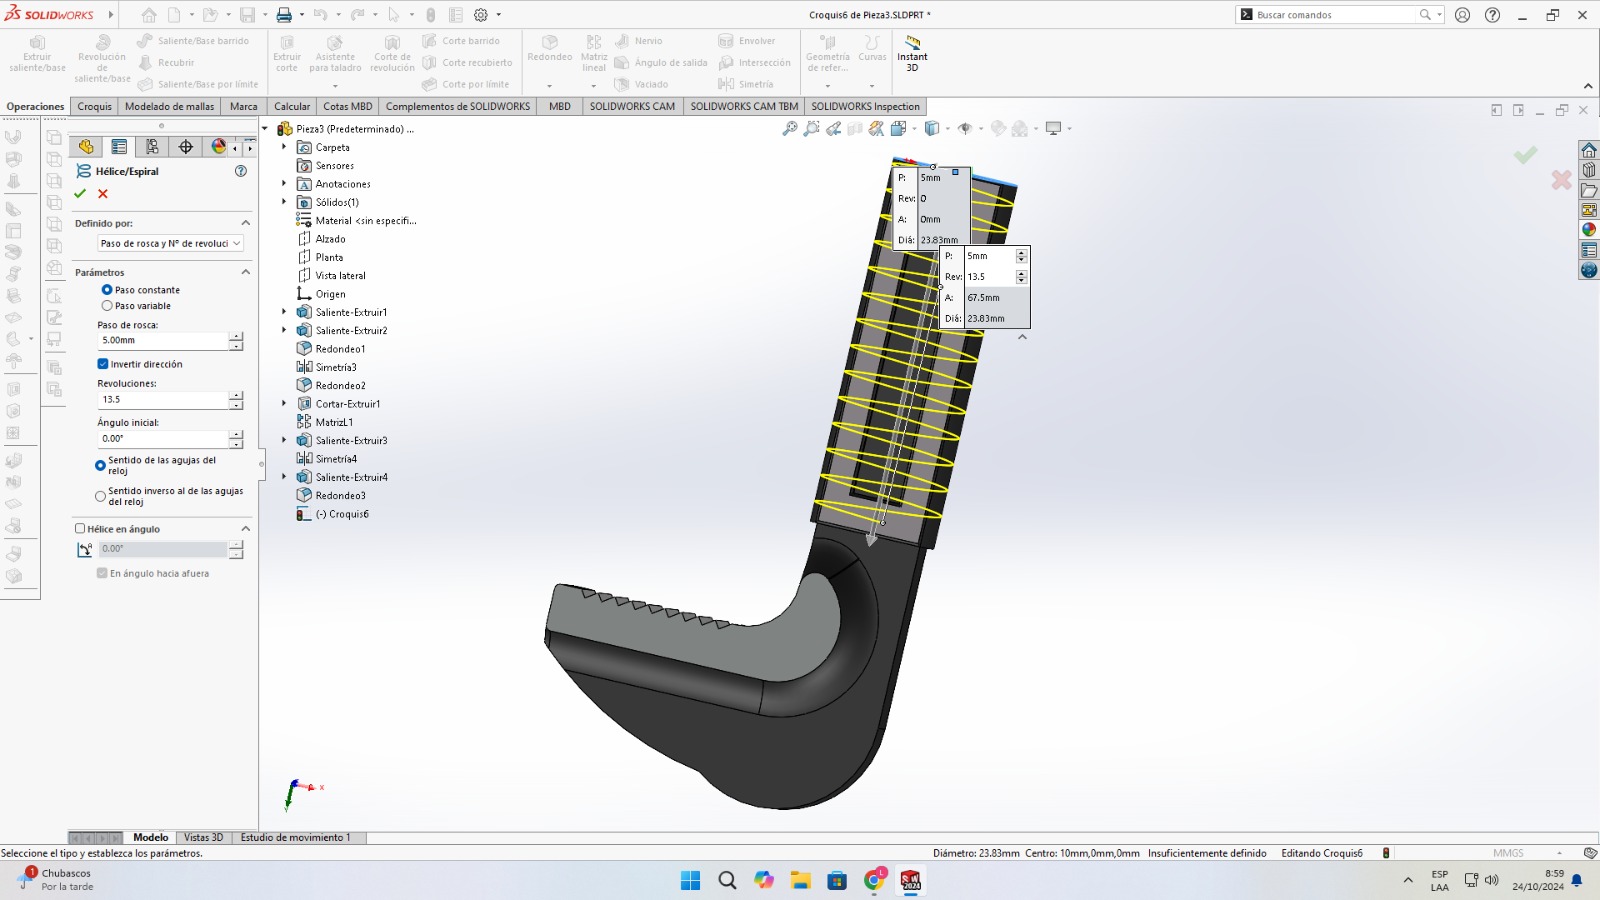The image size is (1600, 900).
Task: Select the Paso variable radio button
Action: pos(107,306)
